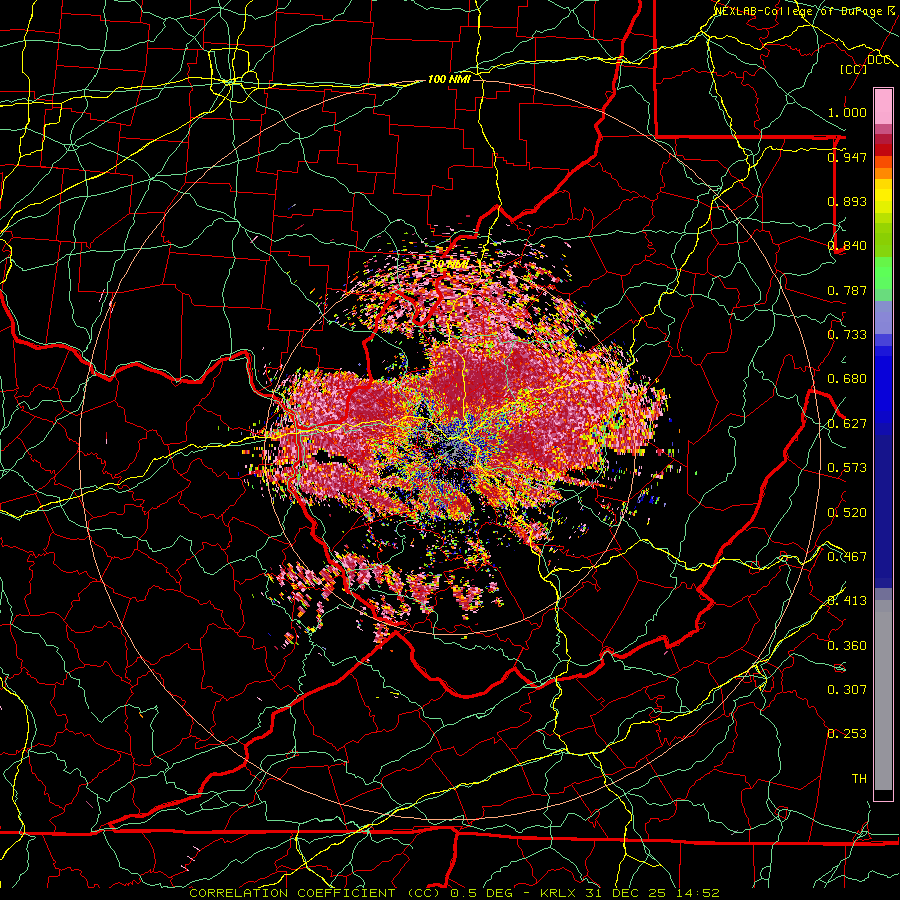The width and height of the screenshot is (900, 900).
Task: Select the 0.680 scale value
Action: pyautogui.click(x=847, y=378)
